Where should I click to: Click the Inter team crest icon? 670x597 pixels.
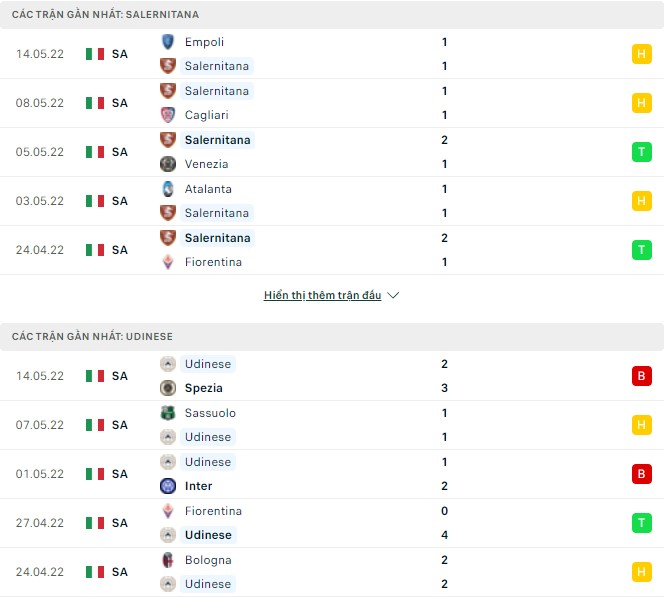tap(168, 486)
